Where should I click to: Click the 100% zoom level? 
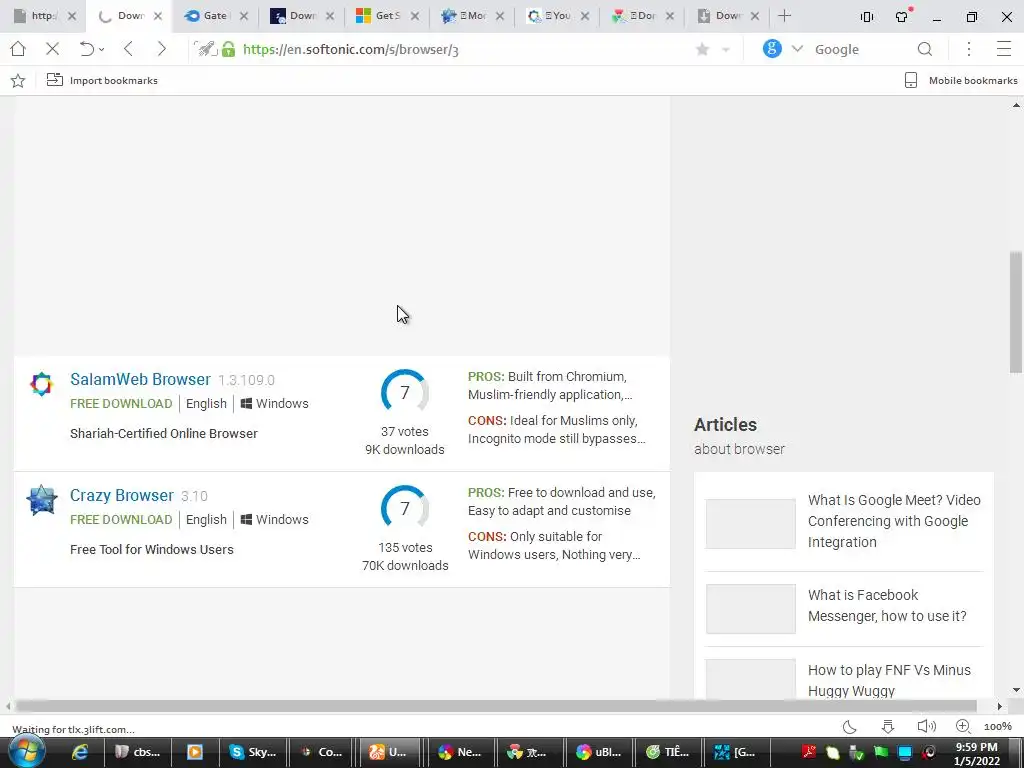(x=997, y=727)
